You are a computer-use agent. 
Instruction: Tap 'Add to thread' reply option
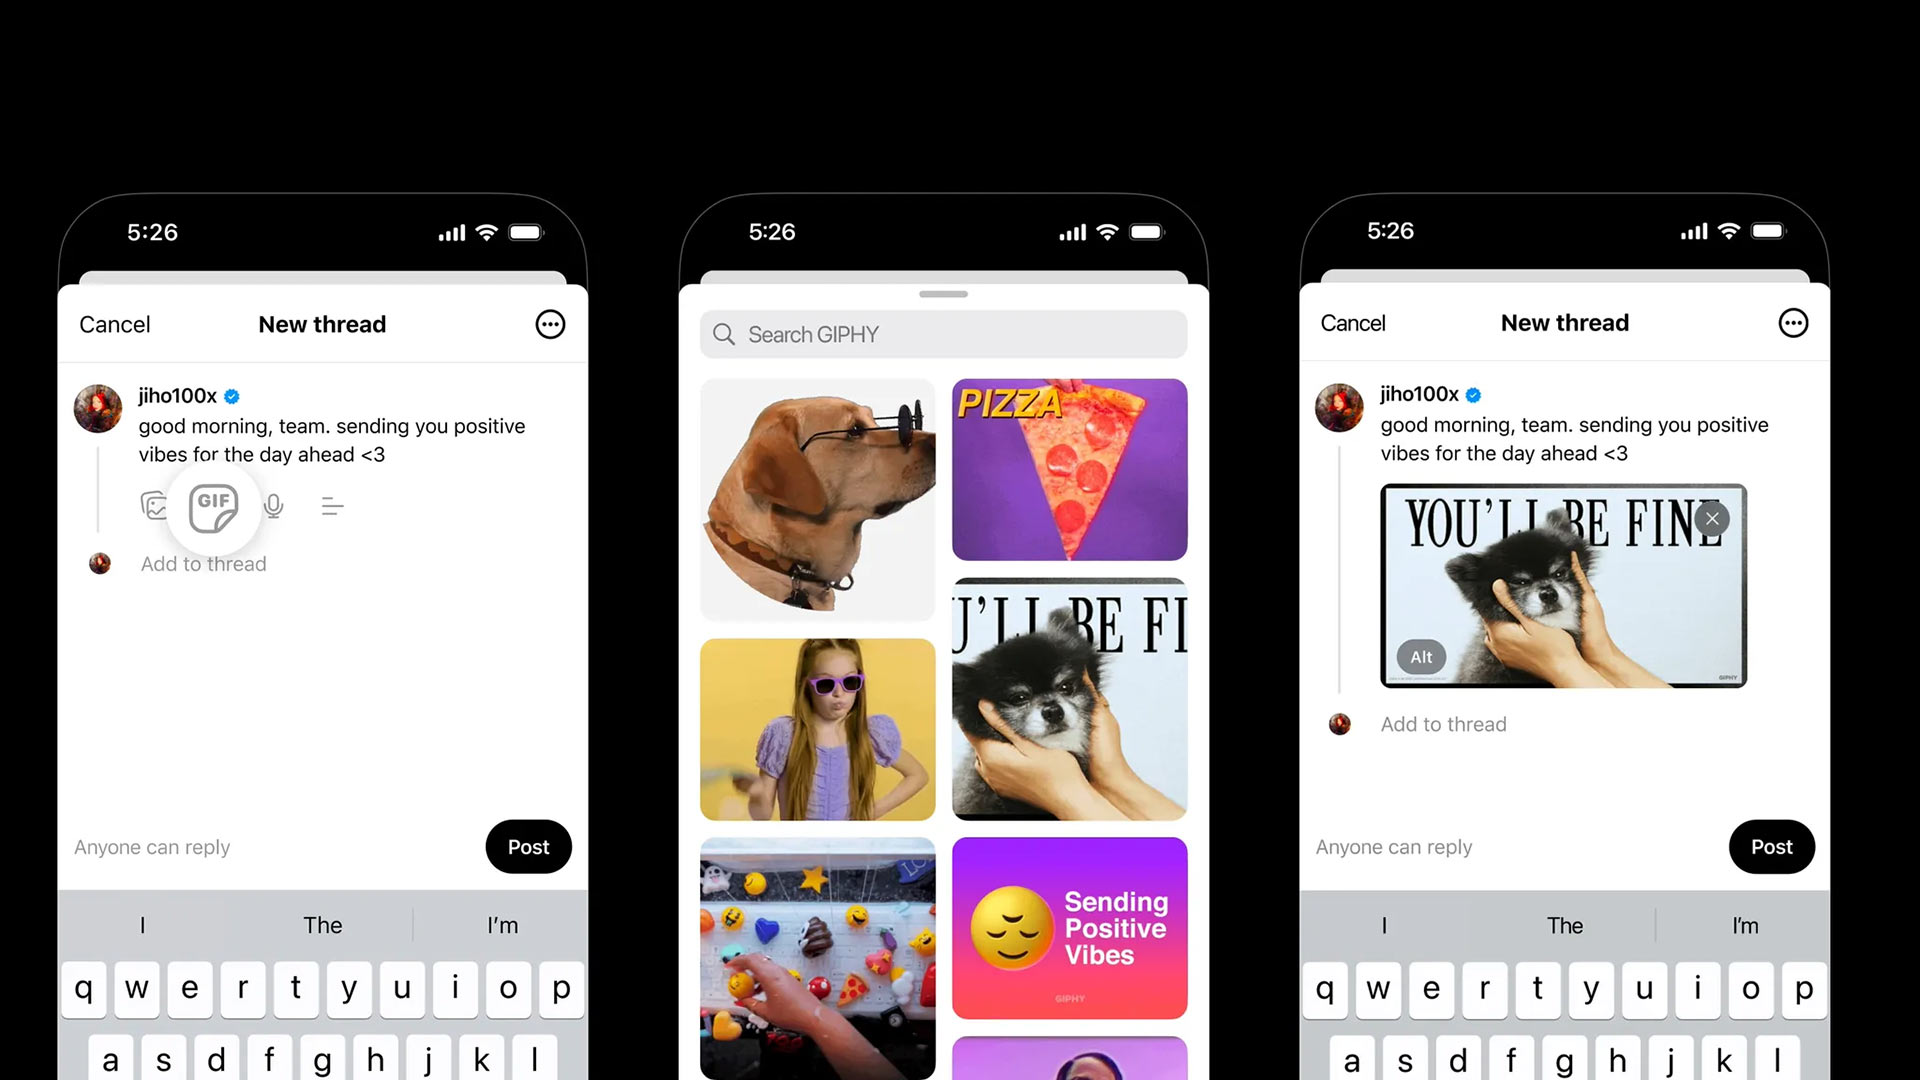click(x=203, y=563)
